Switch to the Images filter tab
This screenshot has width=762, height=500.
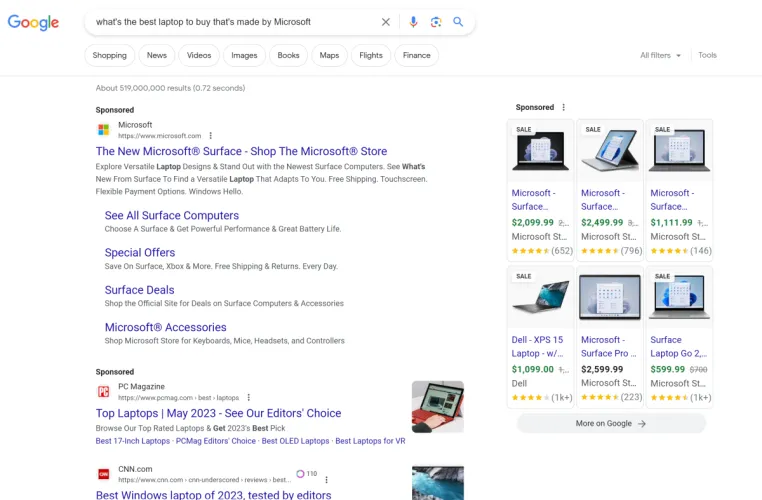244,56
